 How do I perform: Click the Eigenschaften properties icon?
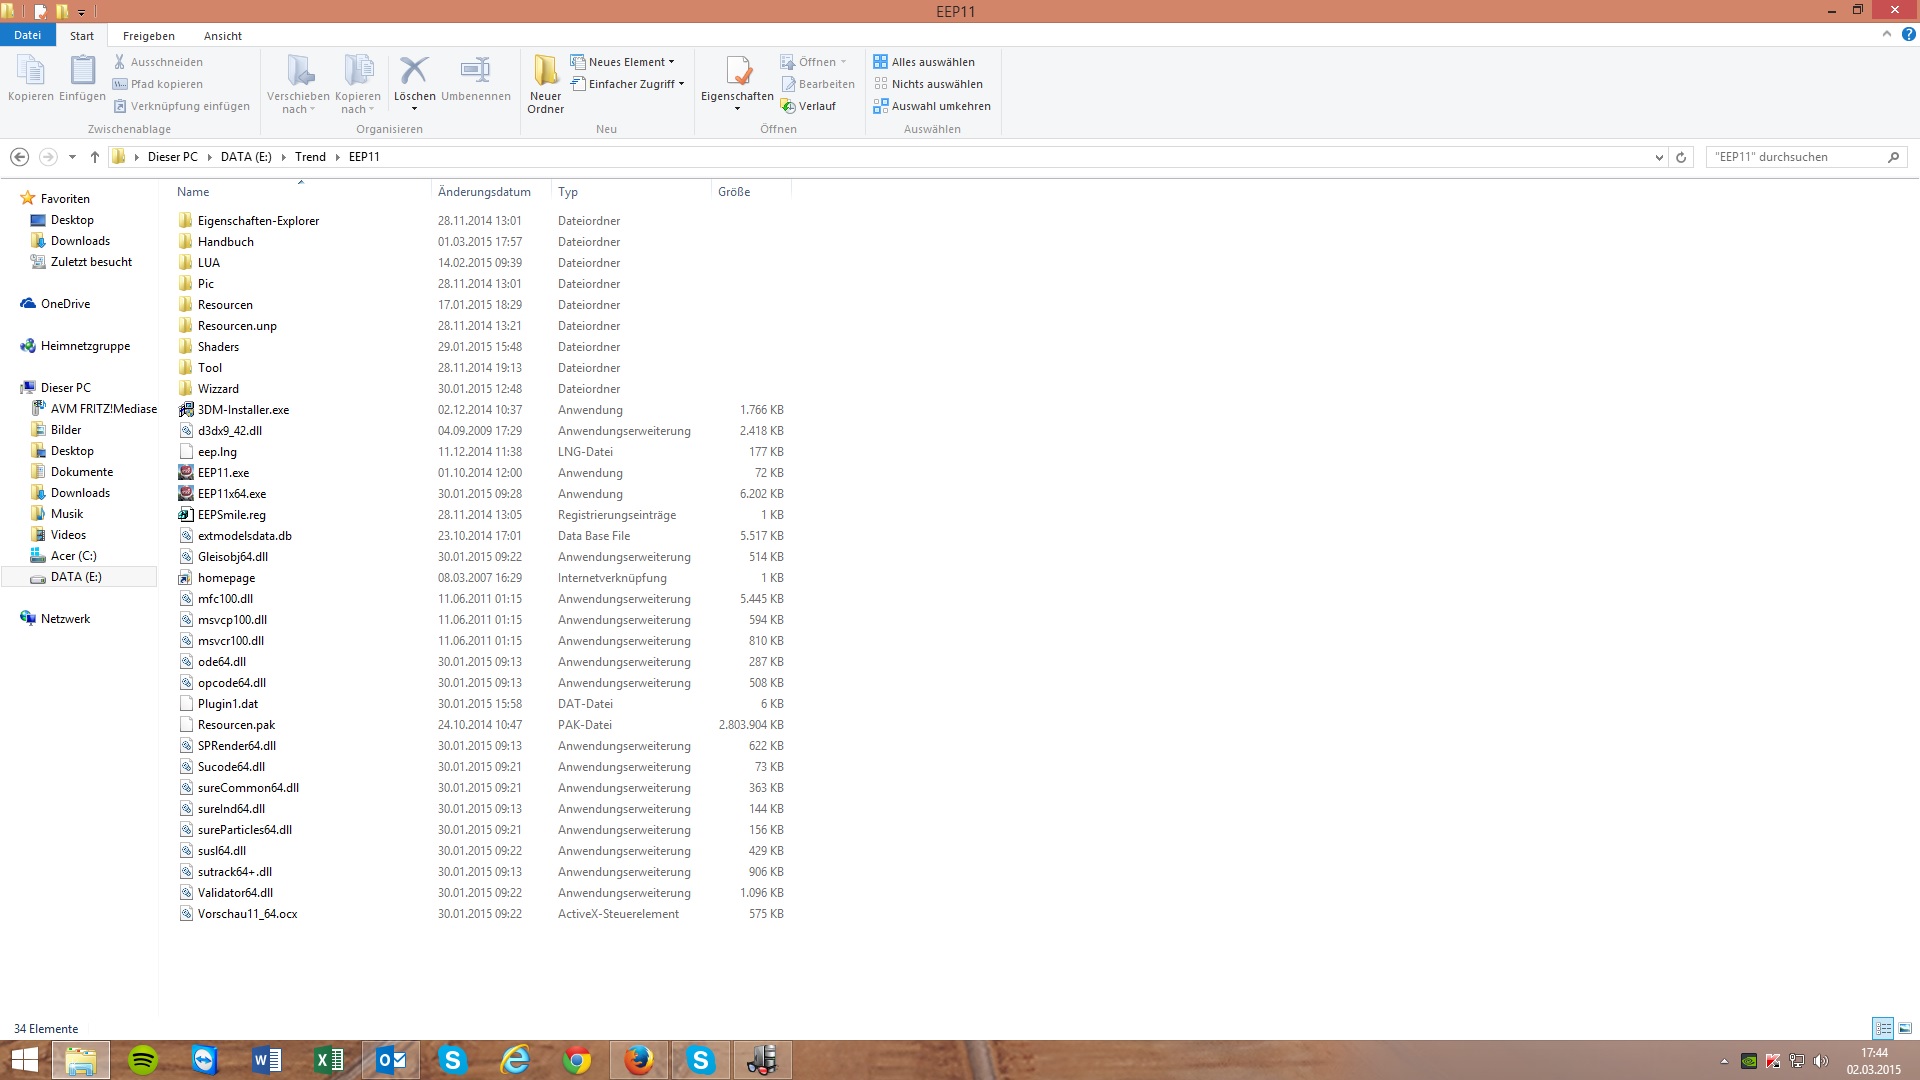pos(737,72)
